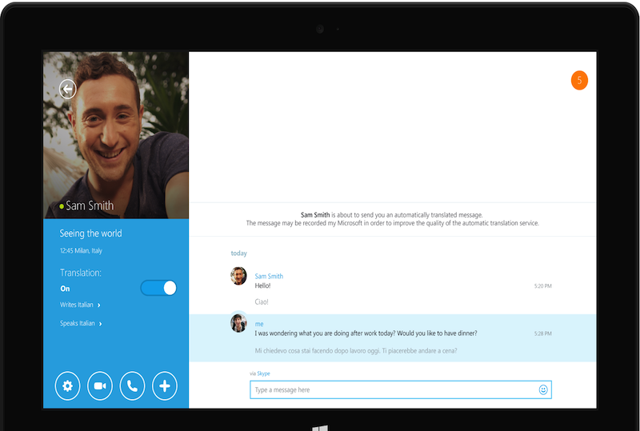Screen dimensions: 640x431
Task: Click the 'I was wondering what you are doing' message
Action: point(366,333)
